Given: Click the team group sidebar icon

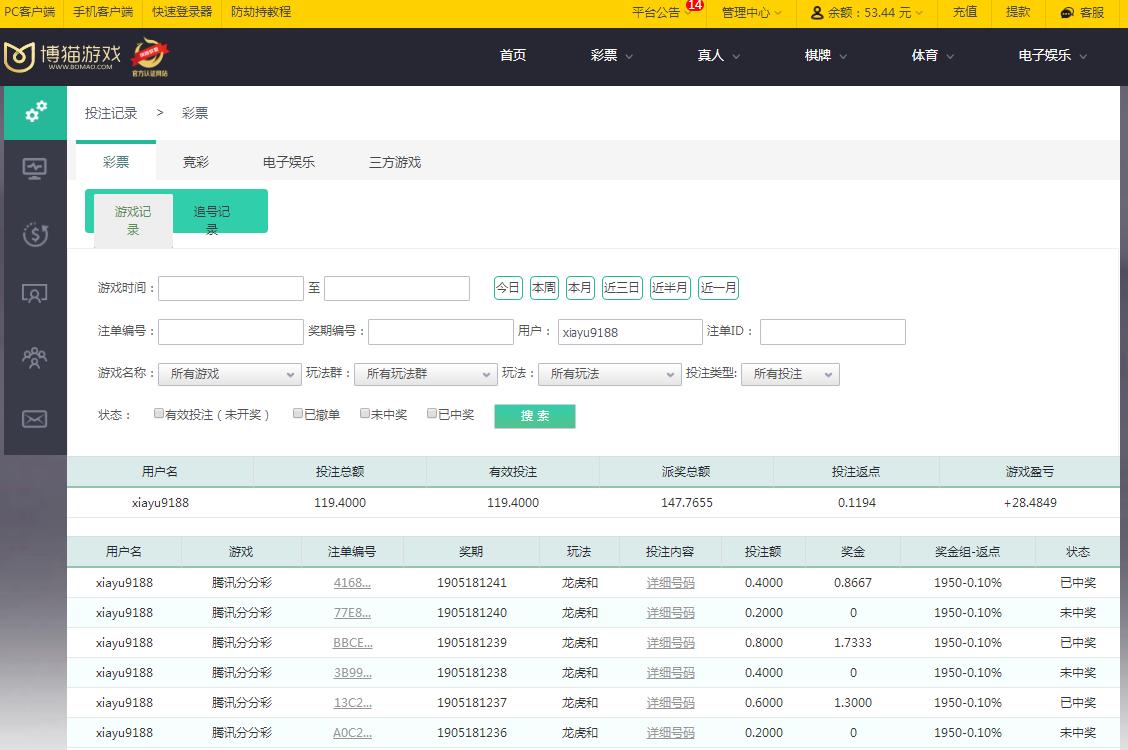Looking at the screenshot, I should pos(35,357).
